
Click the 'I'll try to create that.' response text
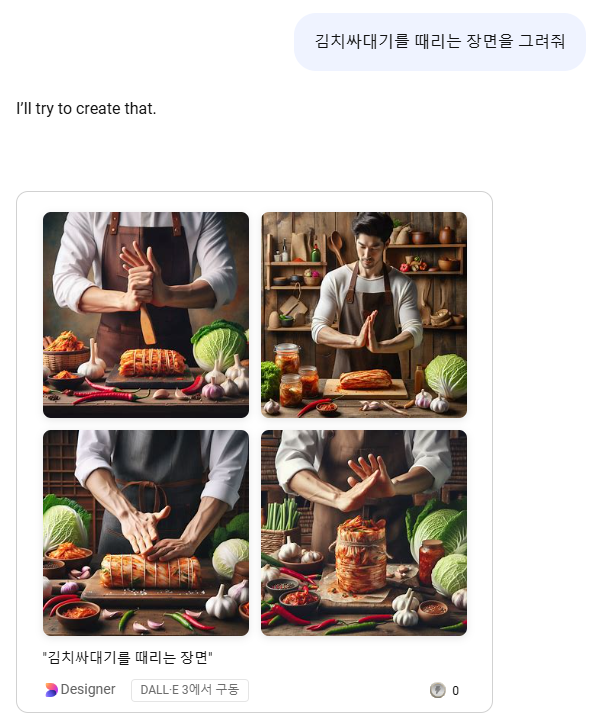[x=86, y=108]
